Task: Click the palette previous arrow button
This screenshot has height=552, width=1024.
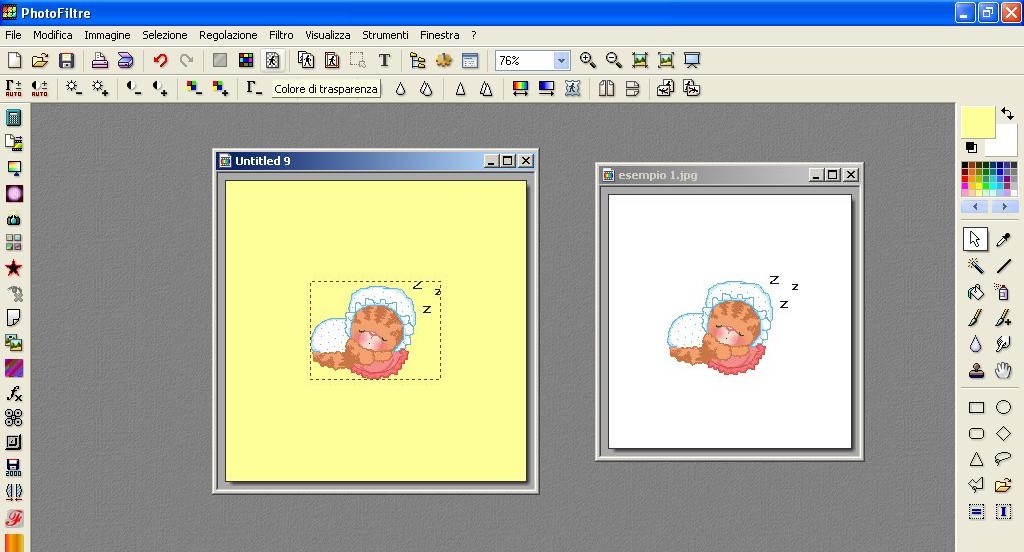Action: [x=975, y=207]
